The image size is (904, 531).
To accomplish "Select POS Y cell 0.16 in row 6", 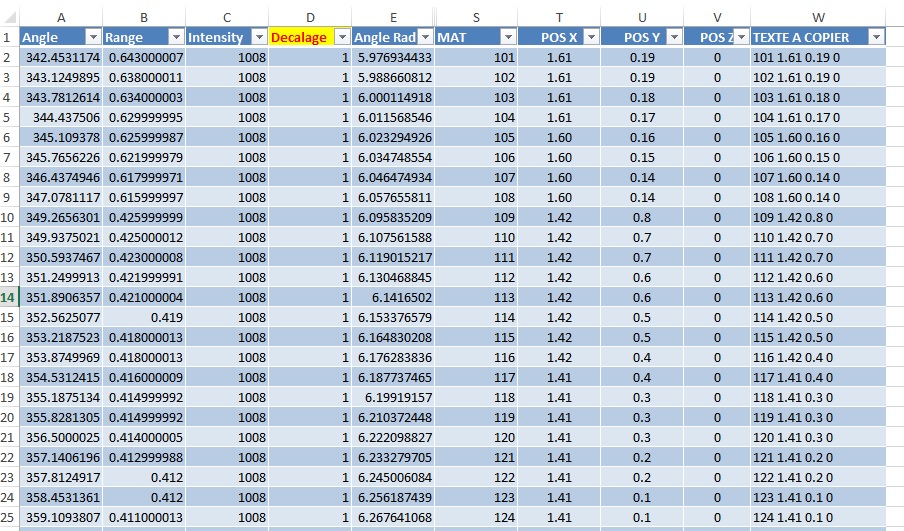I will [x=642, y=138].
